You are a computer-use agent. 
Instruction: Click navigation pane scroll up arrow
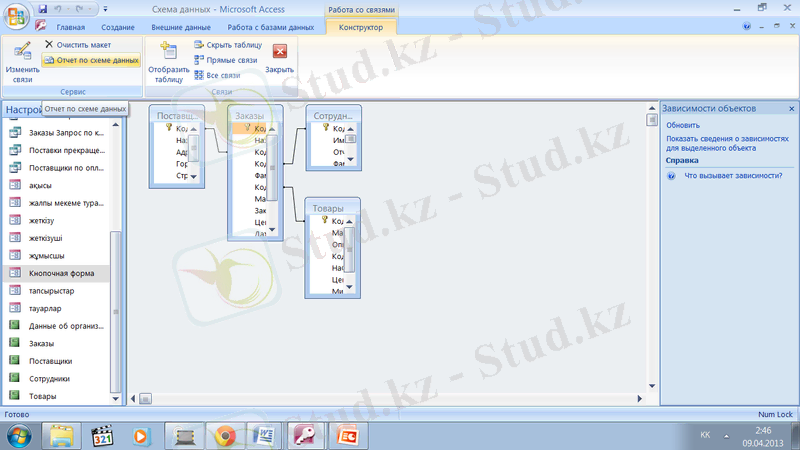pyautogui.click(x=116, y=125)
